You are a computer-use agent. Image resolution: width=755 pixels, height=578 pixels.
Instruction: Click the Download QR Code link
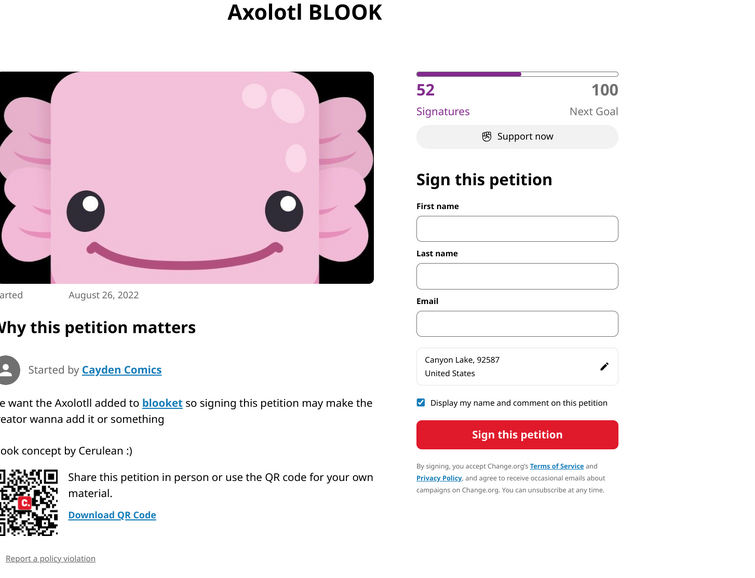pyautogui.click(x=112, y=515)
